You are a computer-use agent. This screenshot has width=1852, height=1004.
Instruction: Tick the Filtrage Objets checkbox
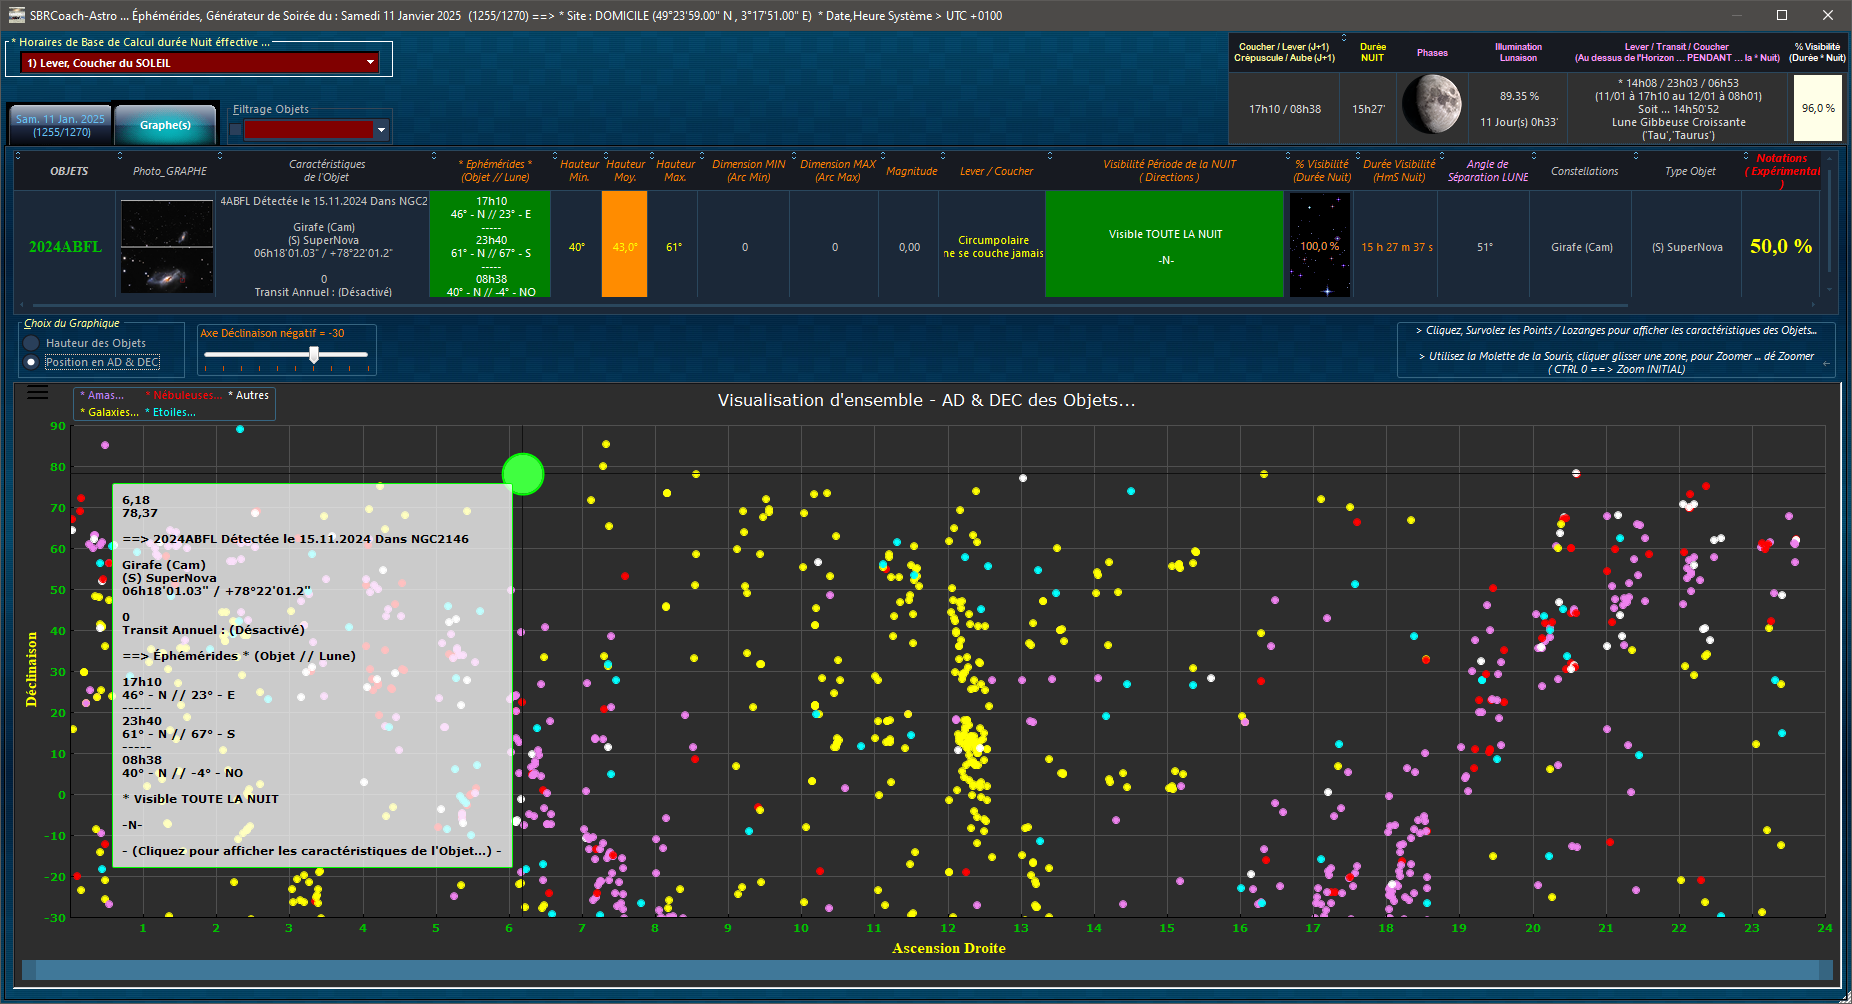[236, 130]
